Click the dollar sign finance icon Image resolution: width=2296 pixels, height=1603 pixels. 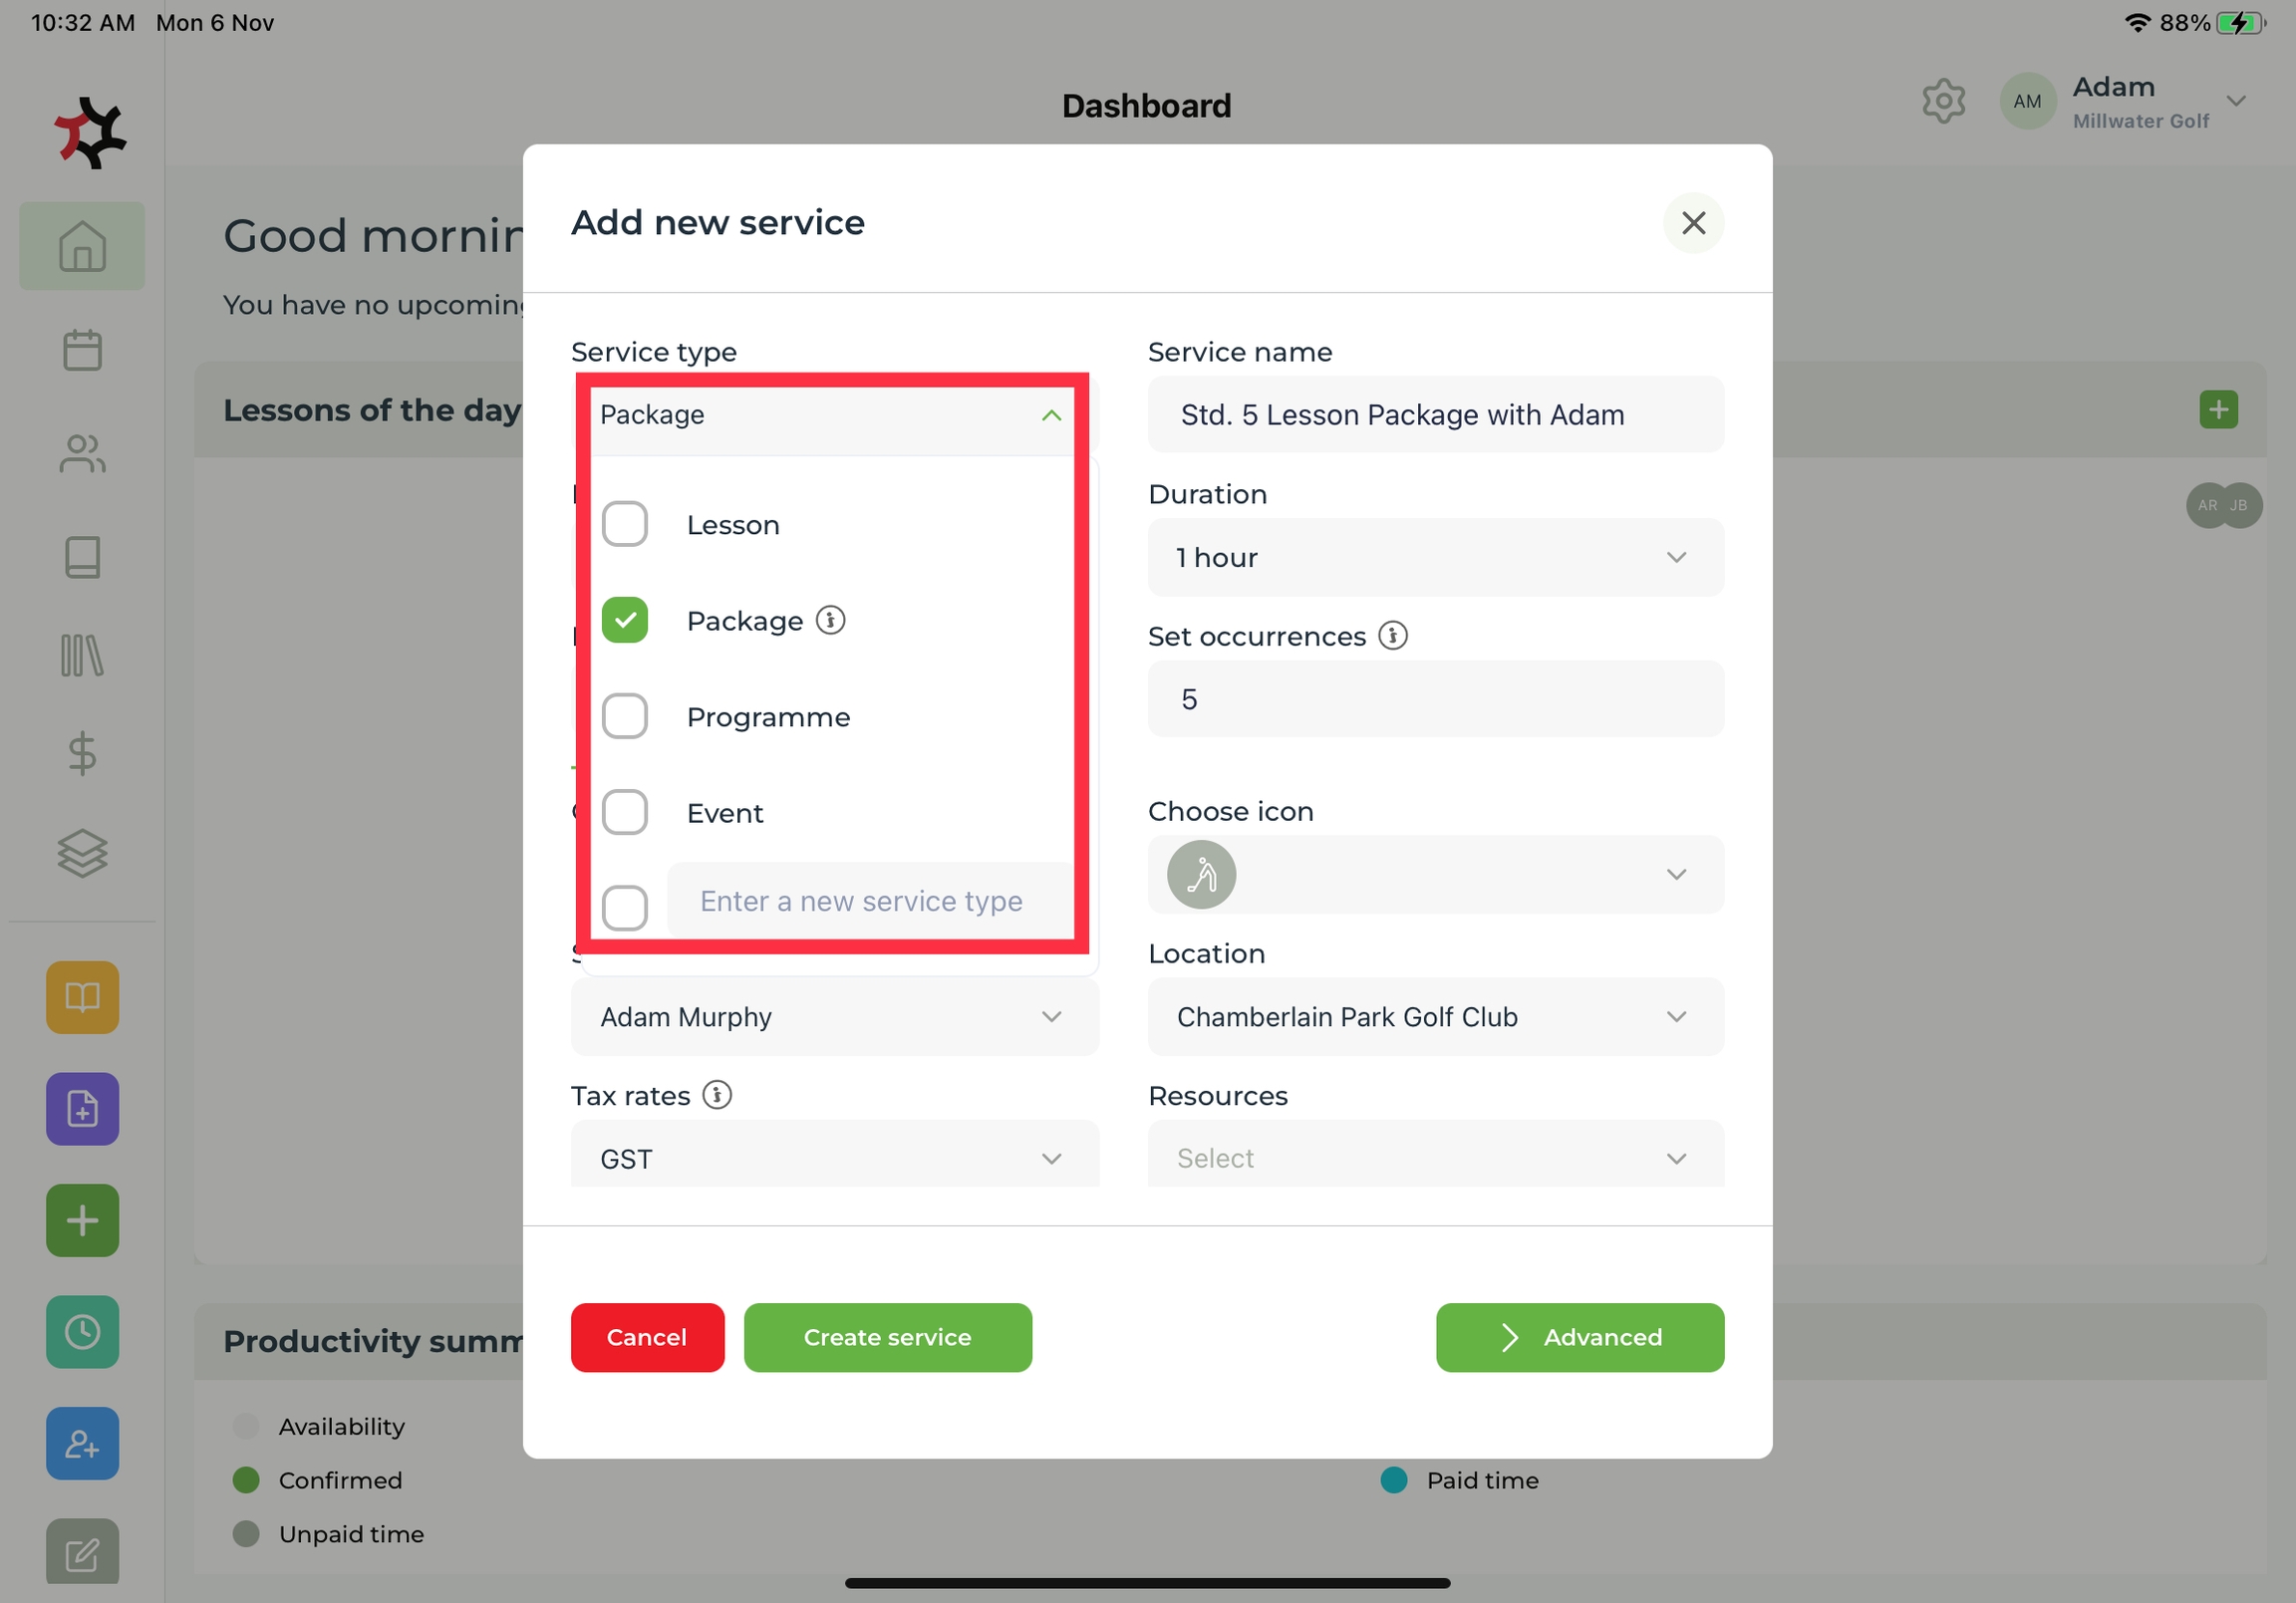(82, 753)
